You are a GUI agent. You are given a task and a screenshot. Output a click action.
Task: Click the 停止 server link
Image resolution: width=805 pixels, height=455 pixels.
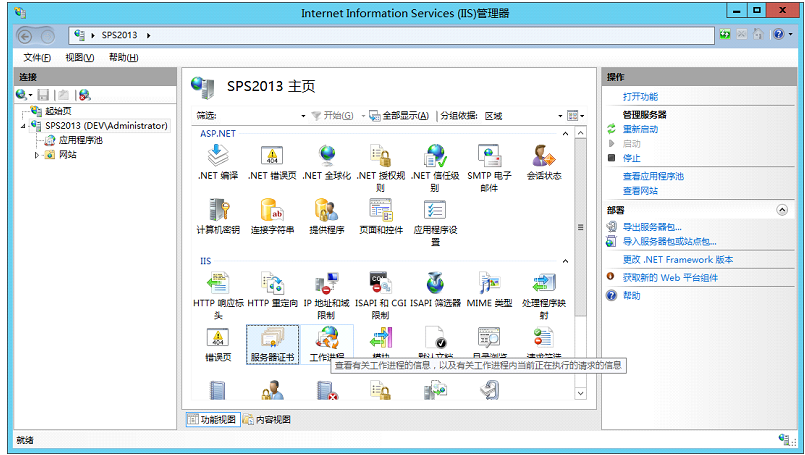pos(631,158)
